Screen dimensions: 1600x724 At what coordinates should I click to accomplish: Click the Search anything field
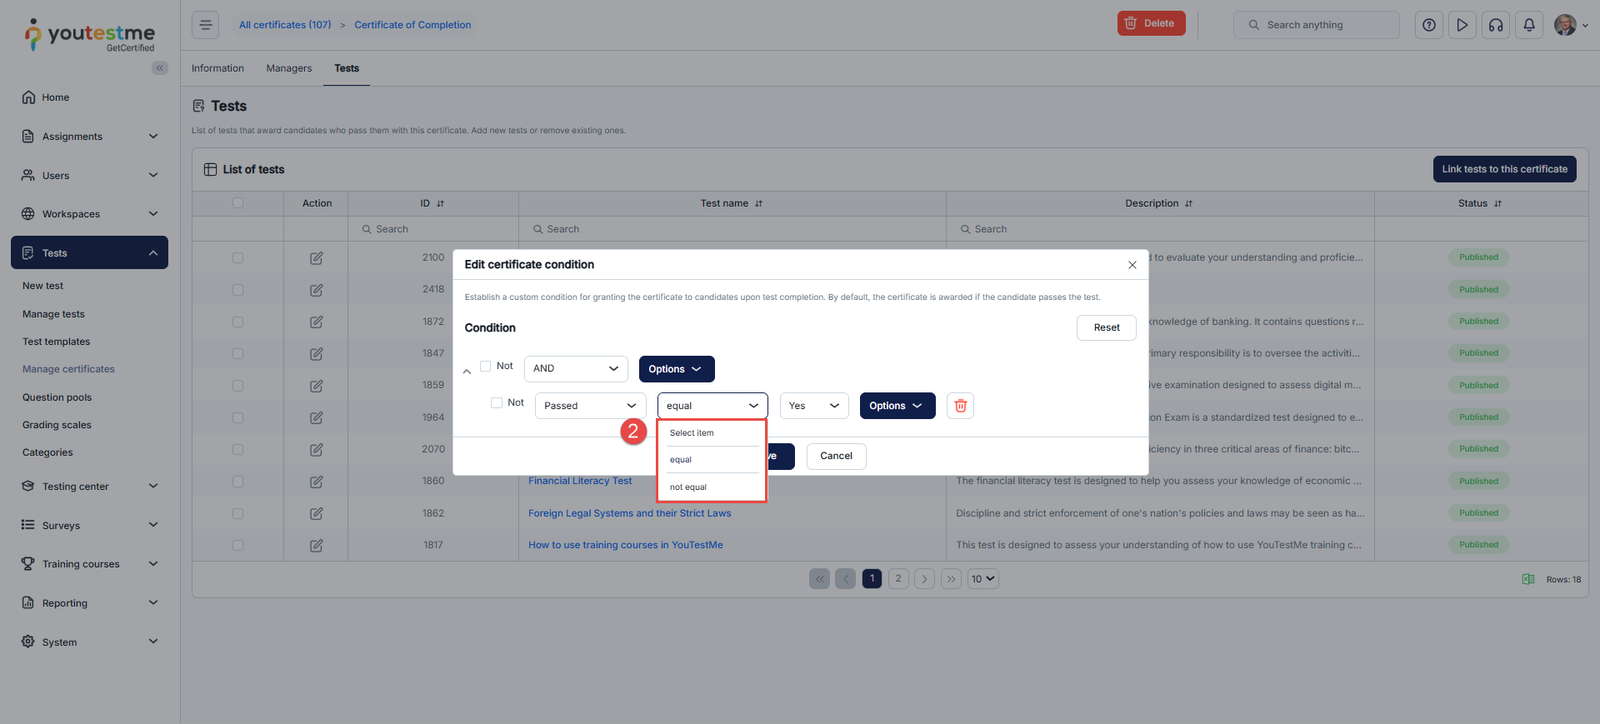pyautogui.click(x=1316, y=25)
